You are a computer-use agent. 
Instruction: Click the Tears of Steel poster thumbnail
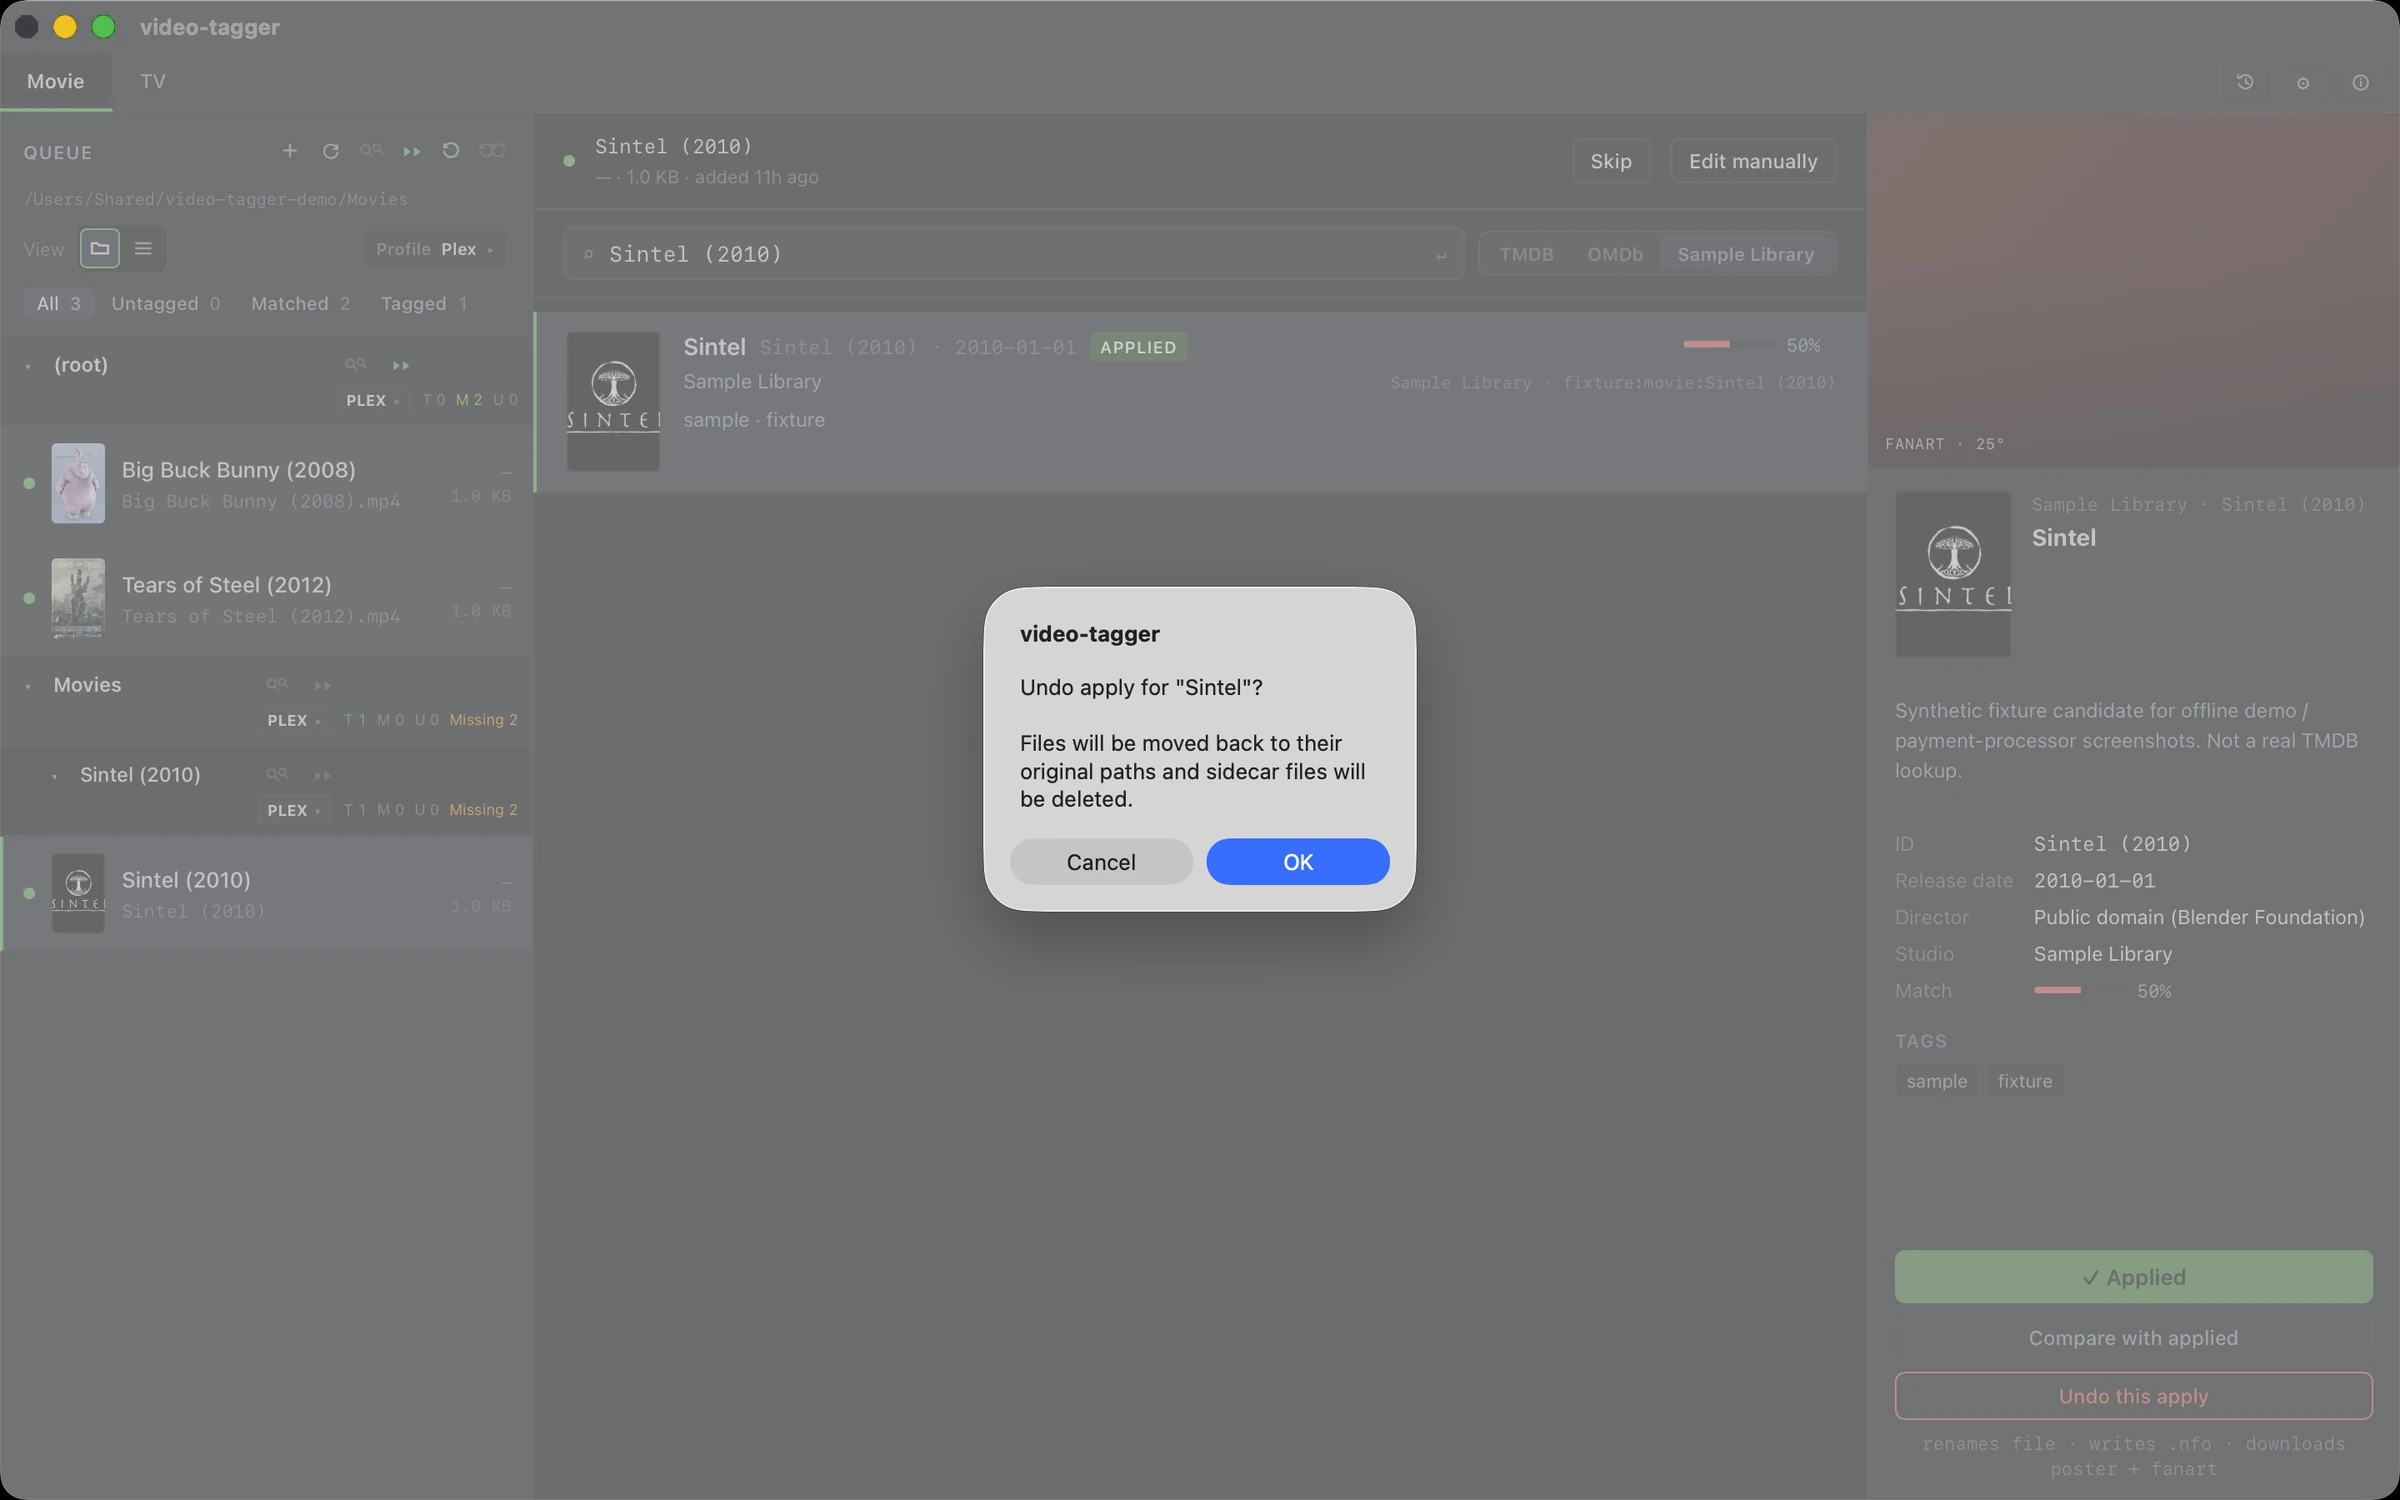pos(78,598)
